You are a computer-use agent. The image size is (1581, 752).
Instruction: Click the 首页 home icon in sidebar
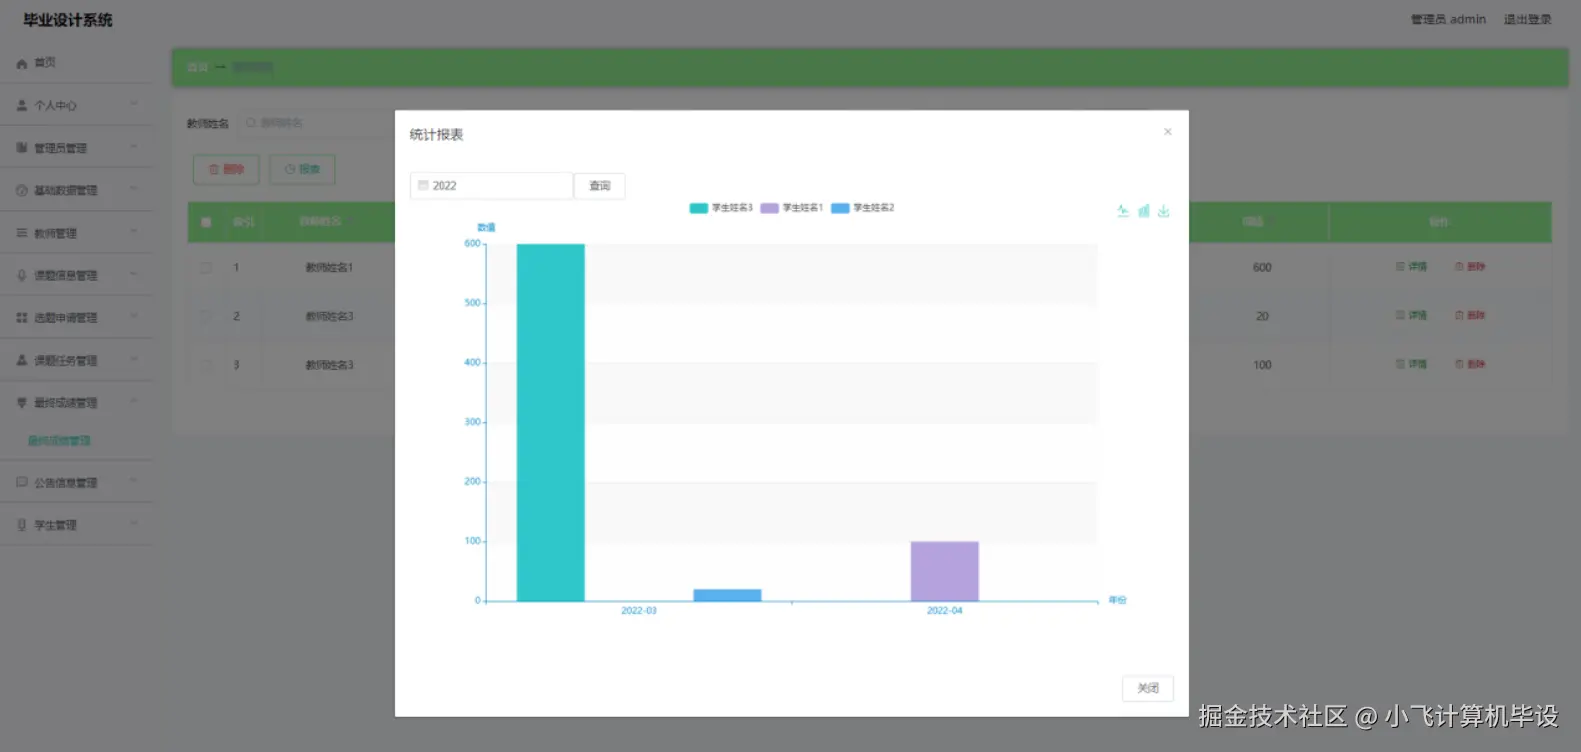[x=22, y=63]
